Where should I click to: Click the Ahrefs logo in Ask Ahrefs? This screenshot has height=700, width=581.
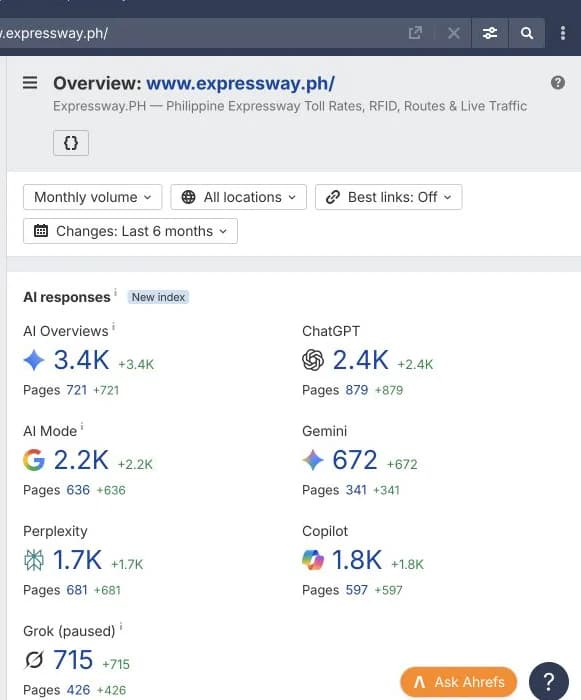tap(419, 682)
